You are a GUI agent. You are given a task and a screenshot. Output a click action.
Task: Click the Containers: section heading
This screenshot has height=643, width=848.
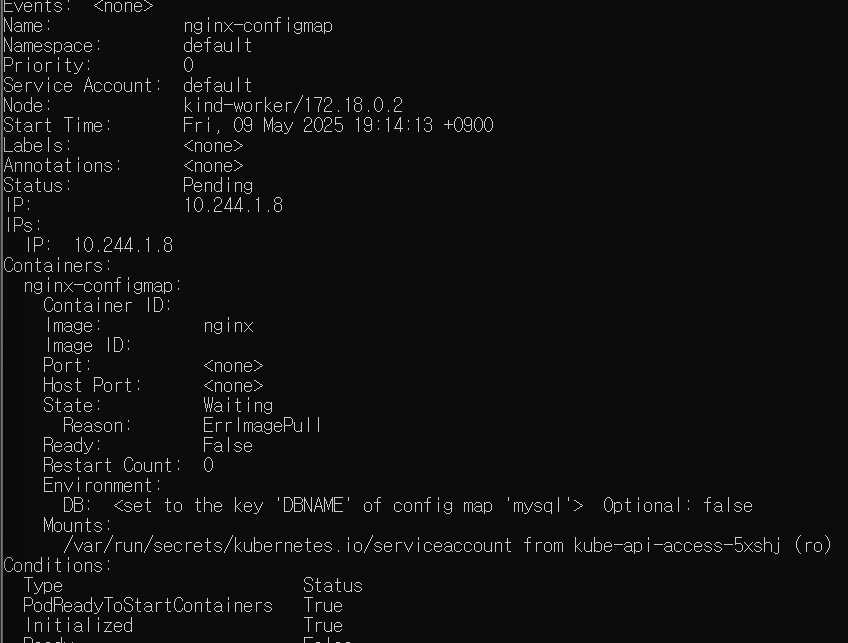57,266
